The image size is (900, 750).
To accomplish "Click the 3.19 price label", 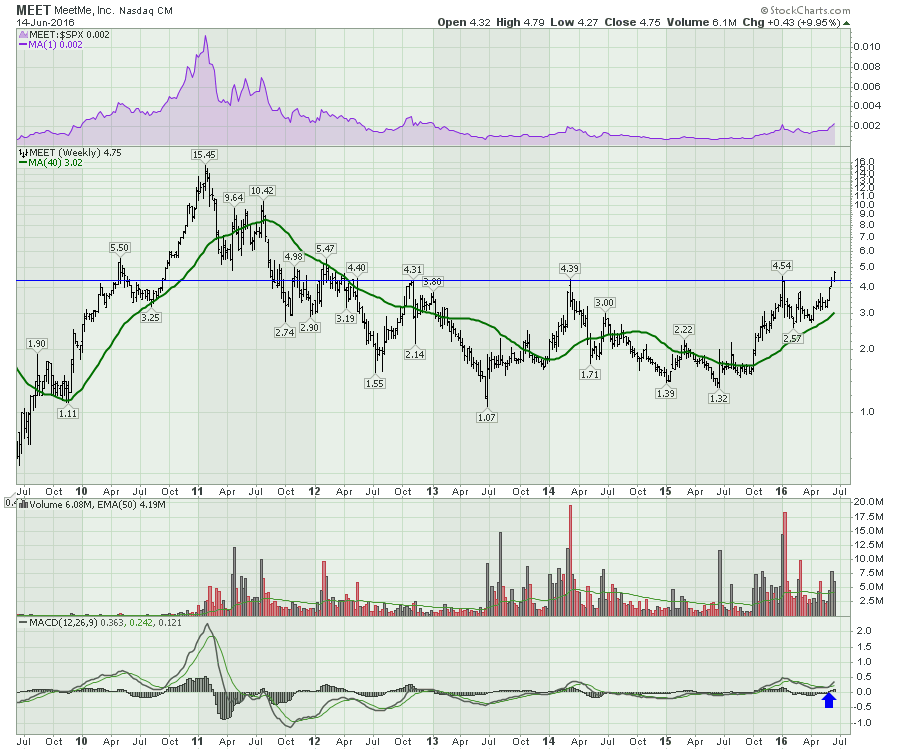I will coord(346,318).
